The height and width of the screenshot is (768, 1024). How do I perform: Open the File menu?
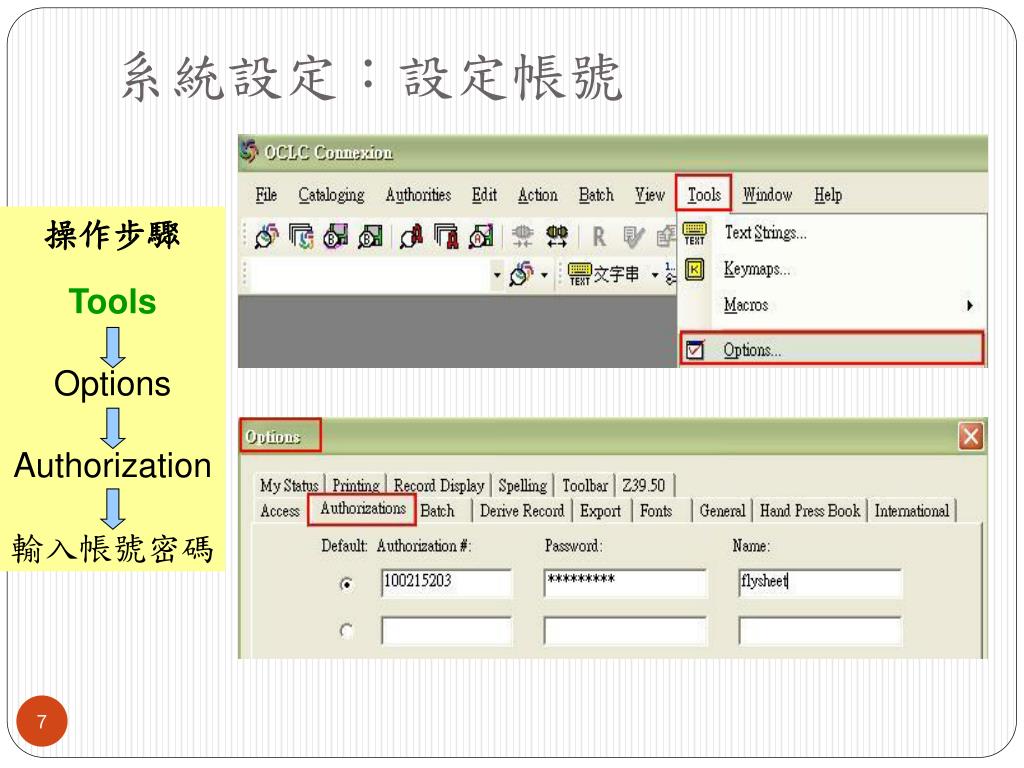tap(266, 195)
